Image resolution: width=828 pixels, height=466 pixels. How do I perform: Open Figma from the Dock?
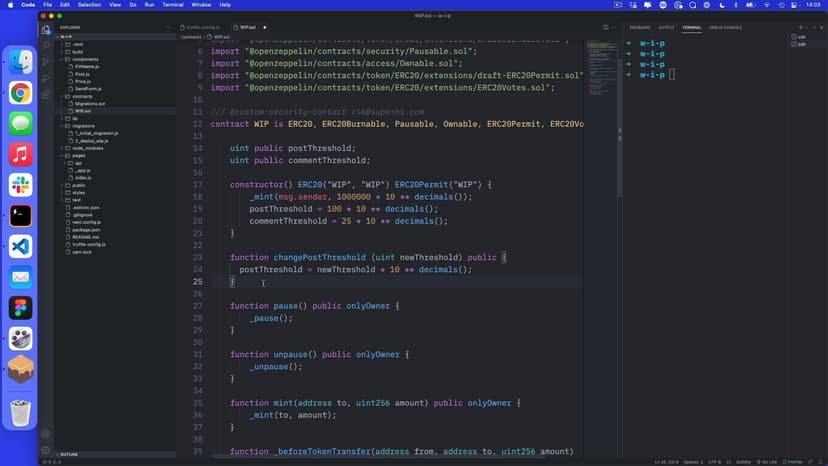click(x=20, y=308)
